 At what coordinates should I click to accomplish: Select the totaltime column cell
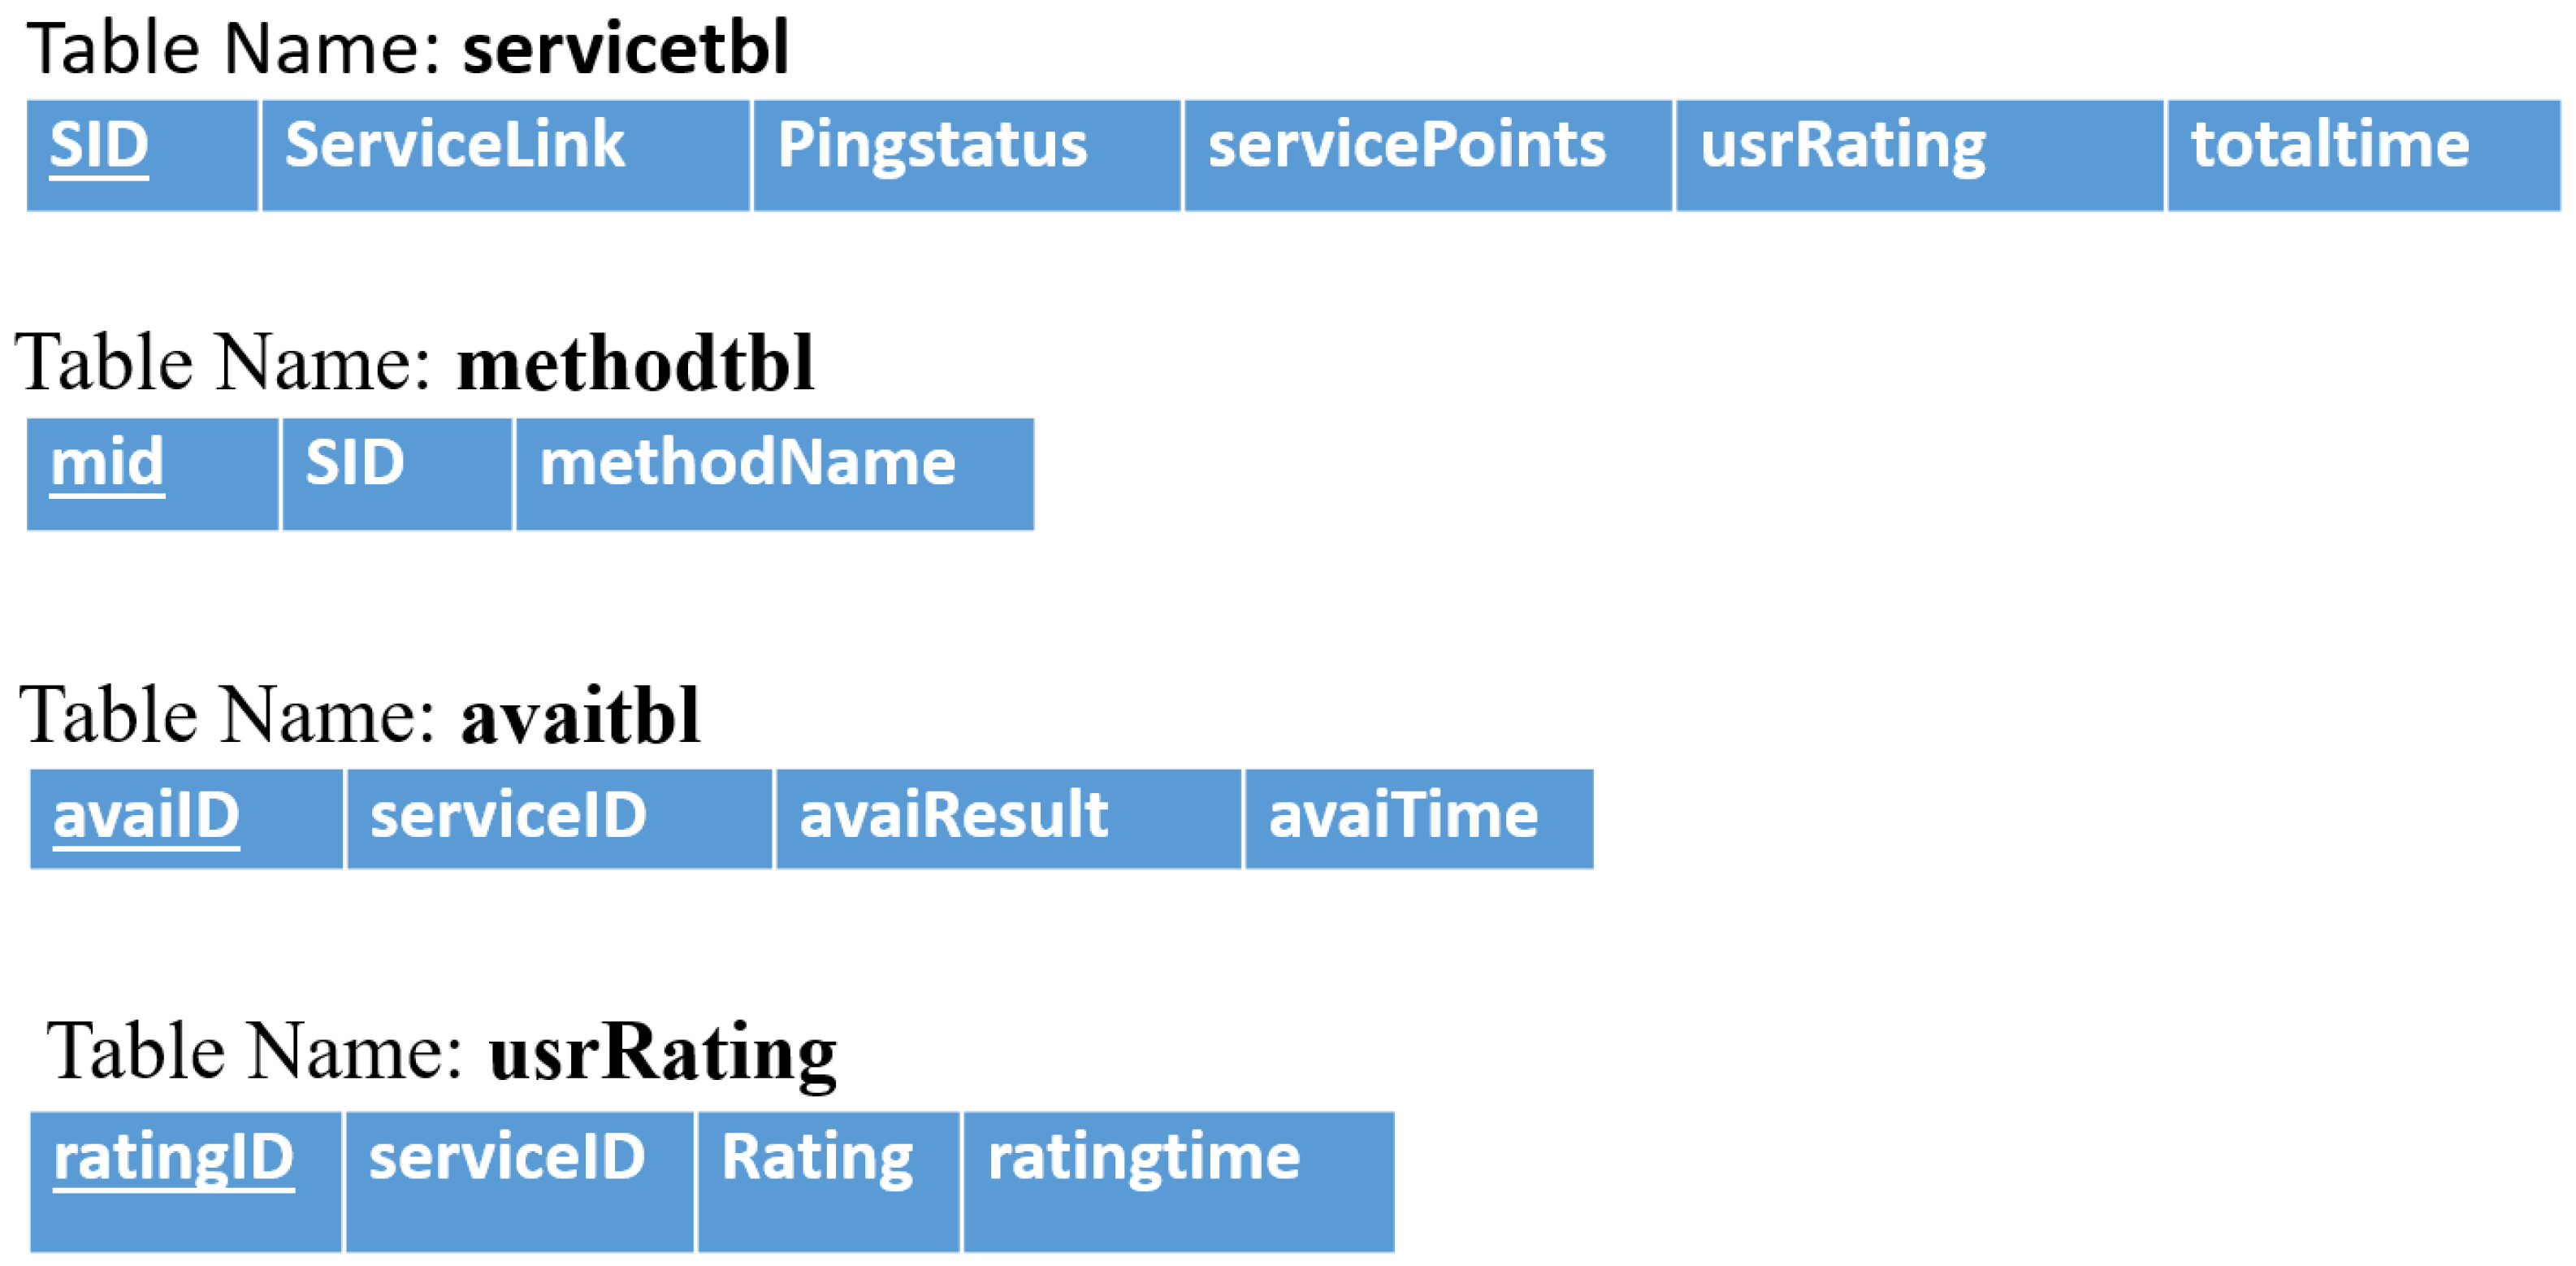click(x=2330, y=146)
